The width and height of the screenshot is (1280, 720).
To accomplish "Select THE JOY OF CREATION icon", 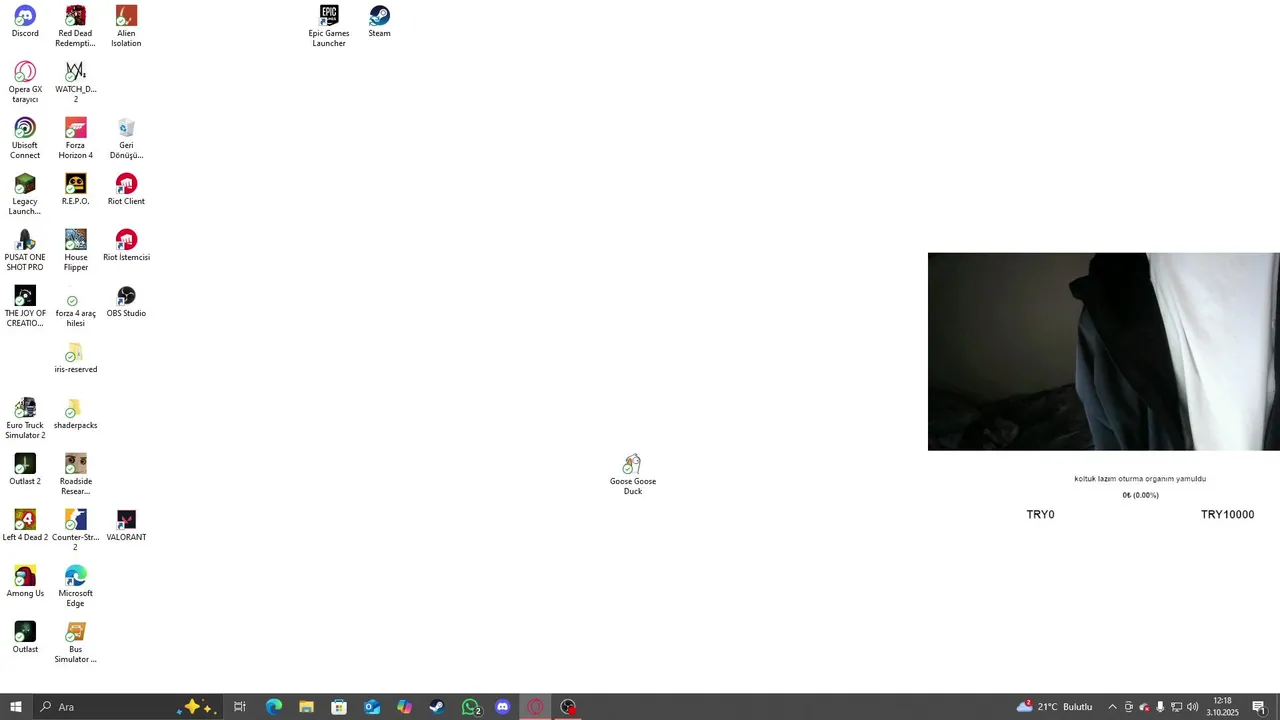I will (25, 306).
